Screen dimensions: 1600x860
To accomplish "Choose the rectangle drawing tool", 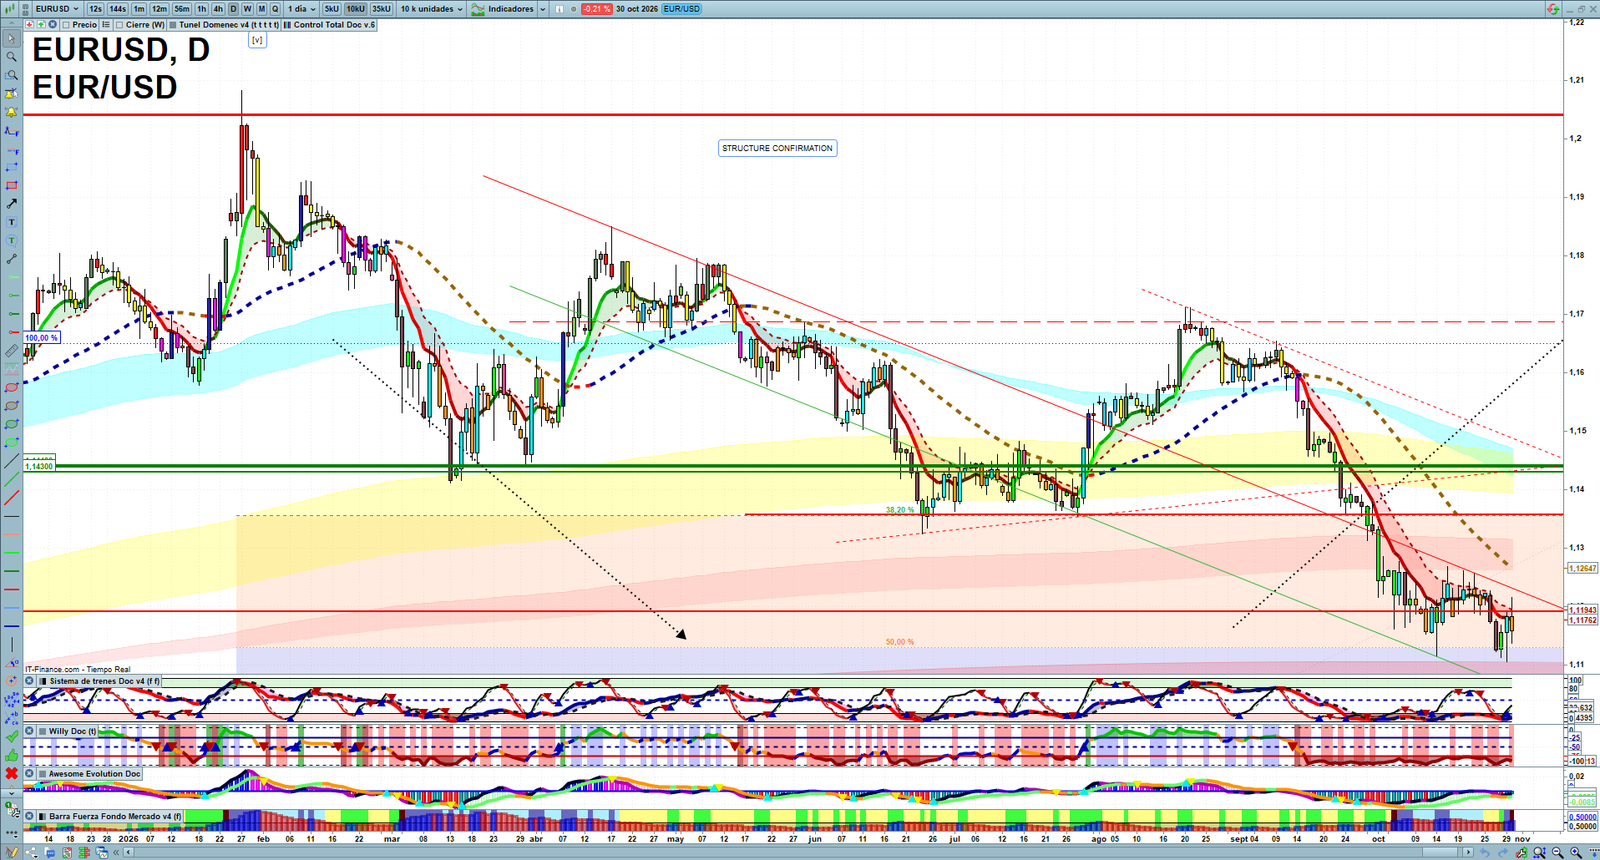I will (x=12, y=186).
